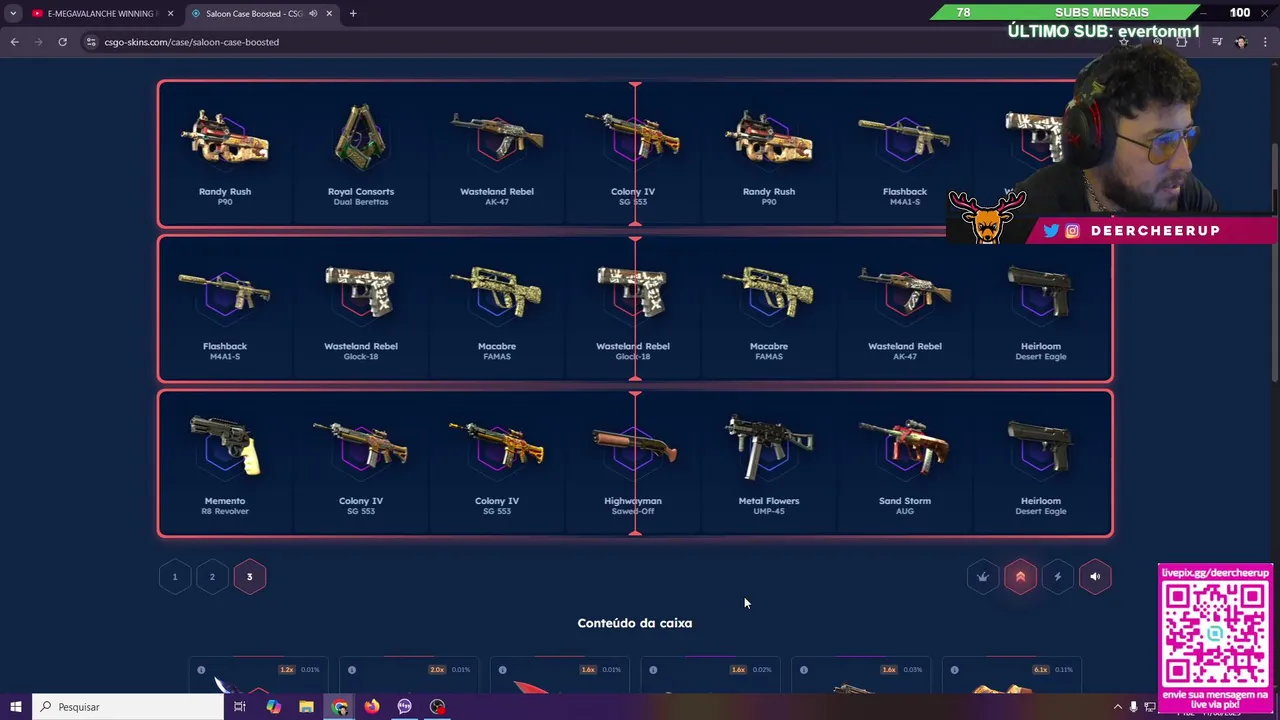Click the Metal Flowers UMP-45 item
This screenshot has height=720, width=1280.
click(769, 464)
